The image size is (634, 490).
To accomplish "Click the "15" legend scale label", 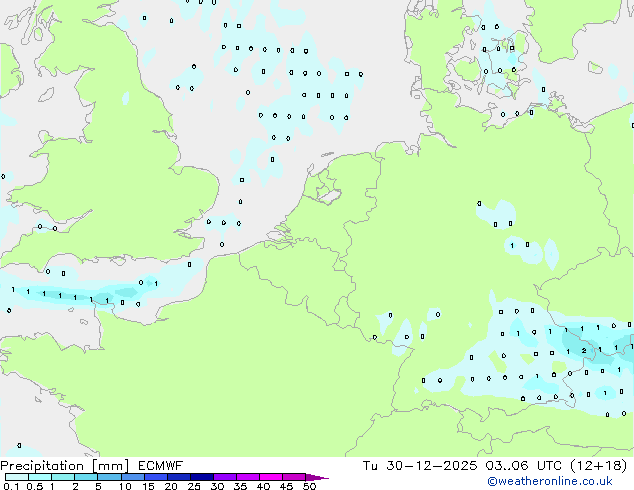I will (148, 486).
